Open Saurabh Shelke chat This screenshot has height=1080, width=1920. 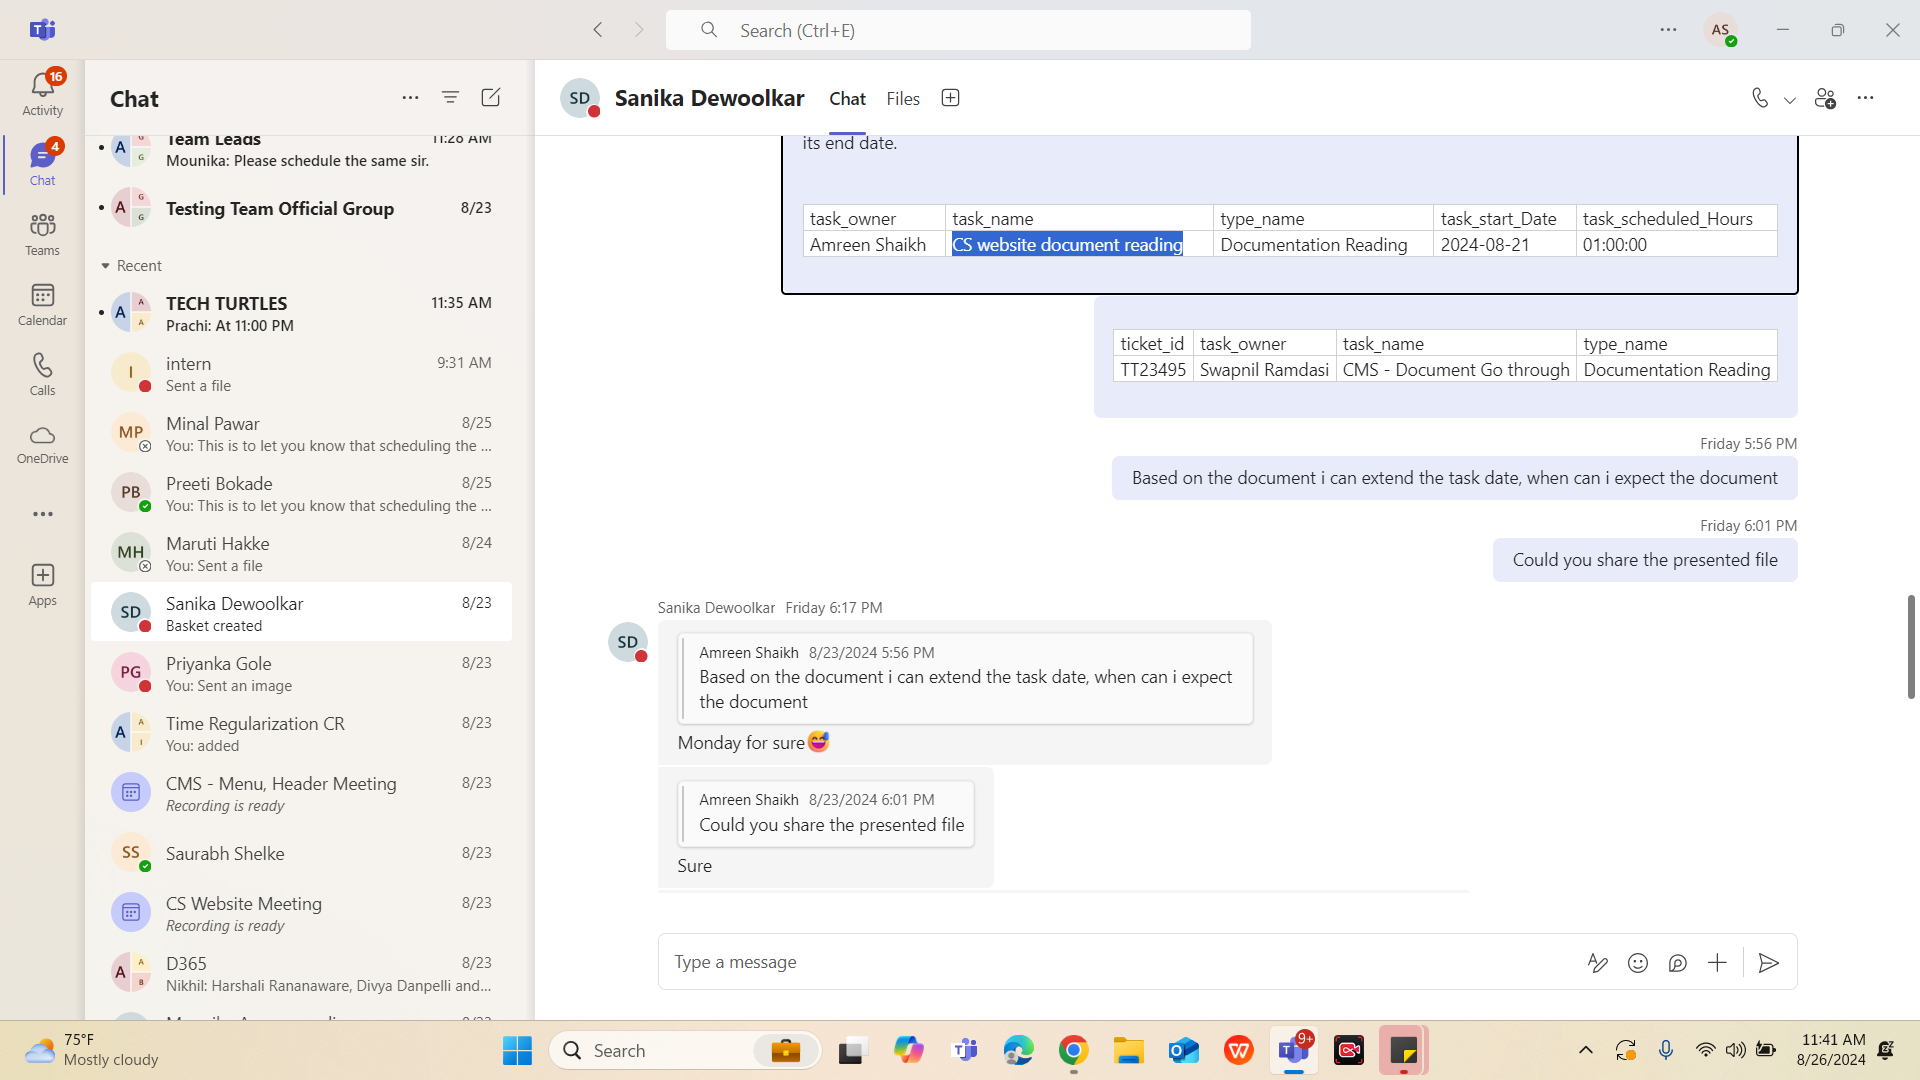301,853
